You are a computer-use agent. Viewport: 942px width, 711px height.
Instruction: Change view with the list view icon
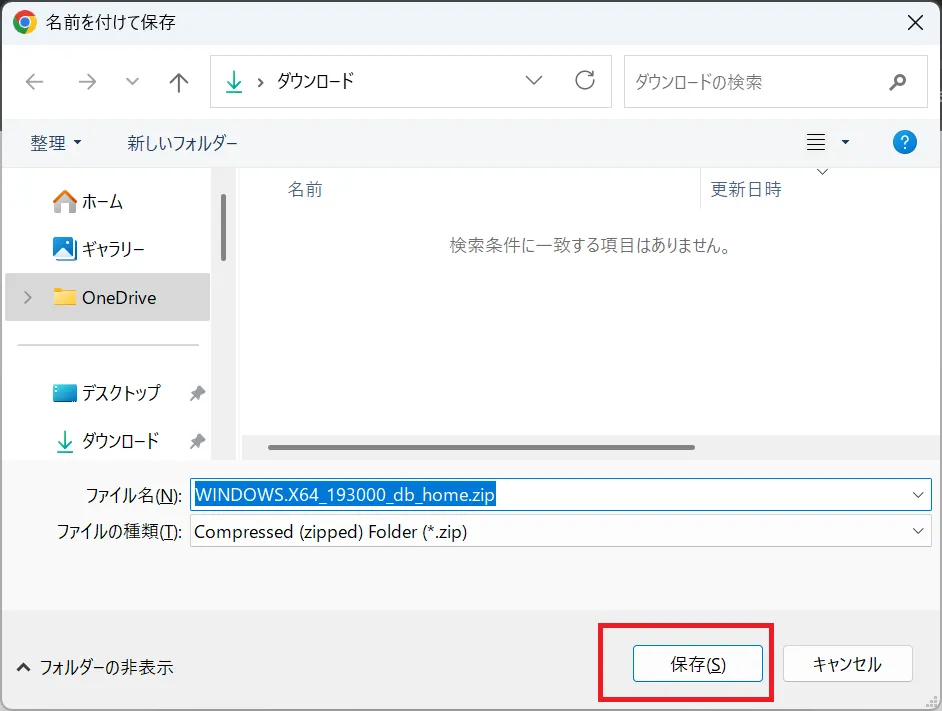point(816,142)
